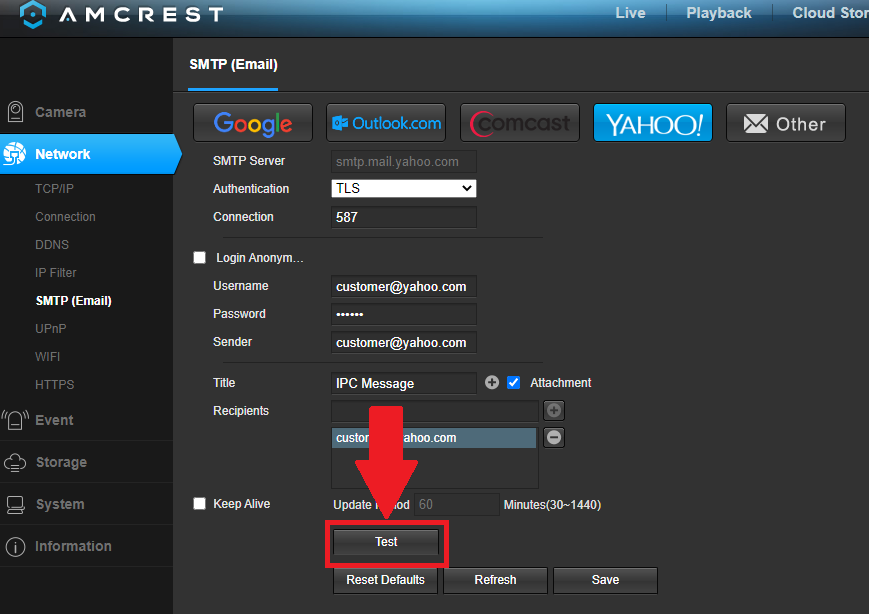Viewport: 869px width, 614px height.
Task: Click the Username field
Action: coord(403,286)
